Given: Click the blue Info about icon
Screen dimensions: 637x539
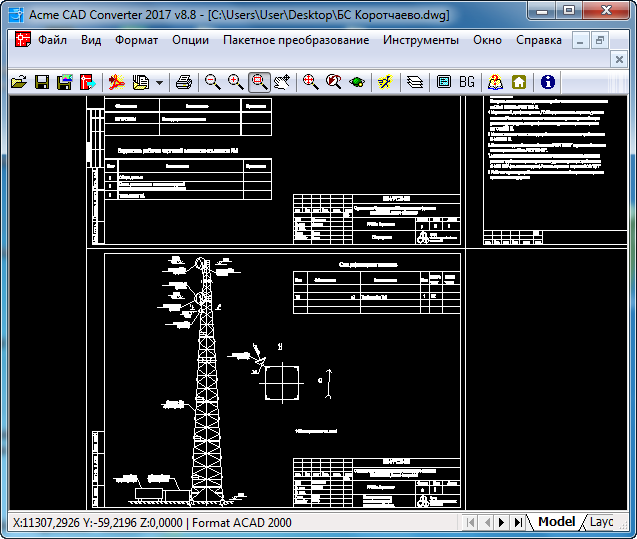Looking at the screenshot, I should click(547, 82).
